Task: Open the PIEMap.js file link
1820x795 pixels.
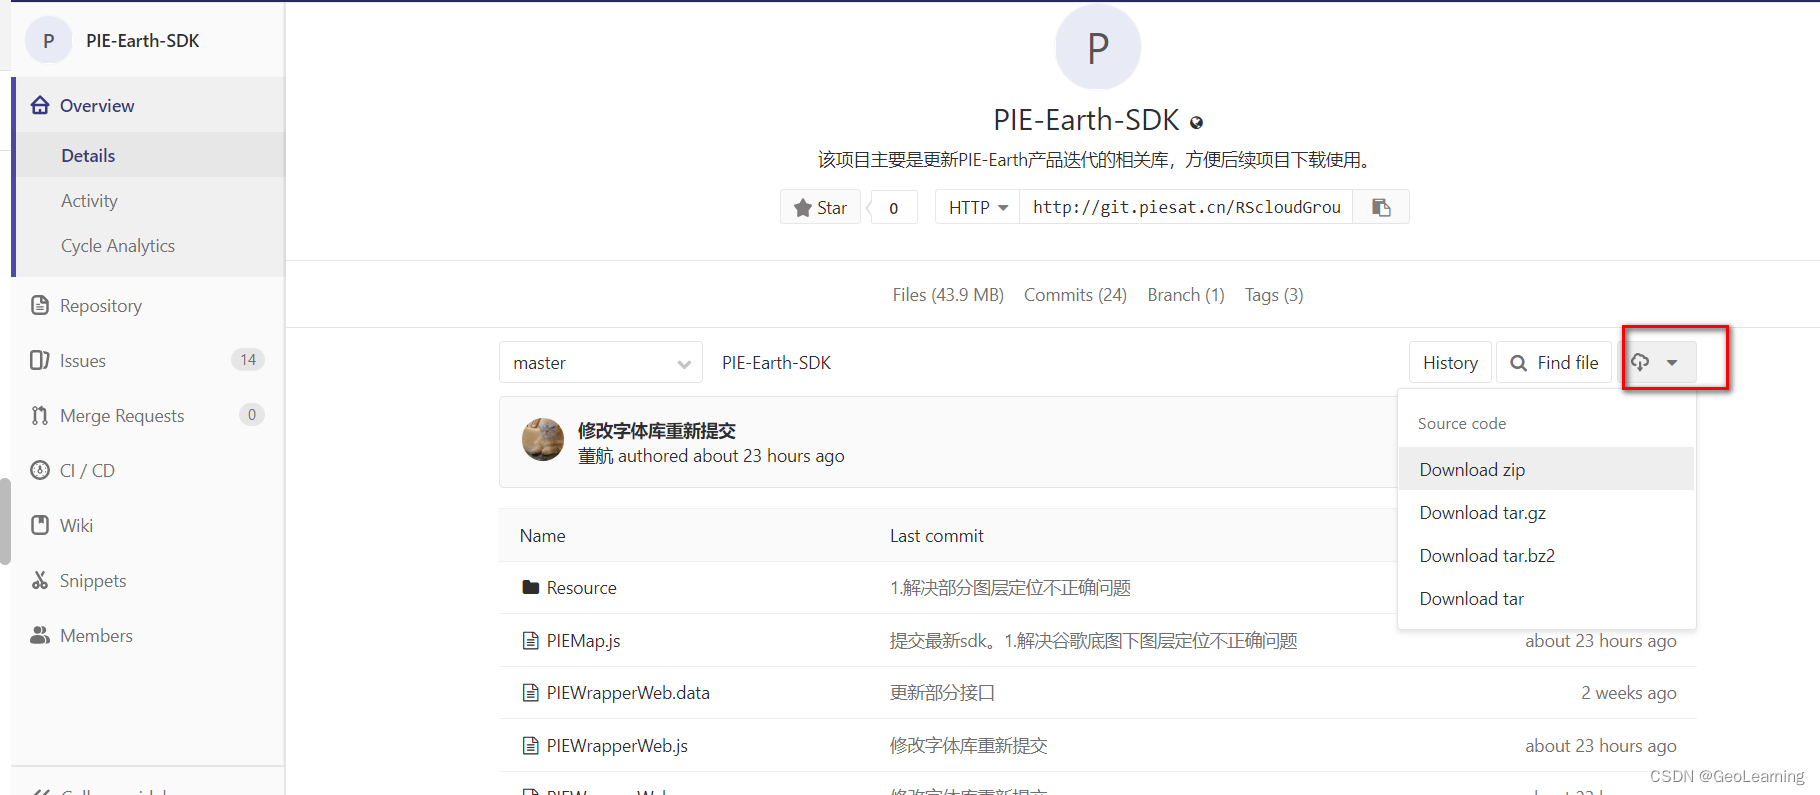Action: (x=583, y=641)
